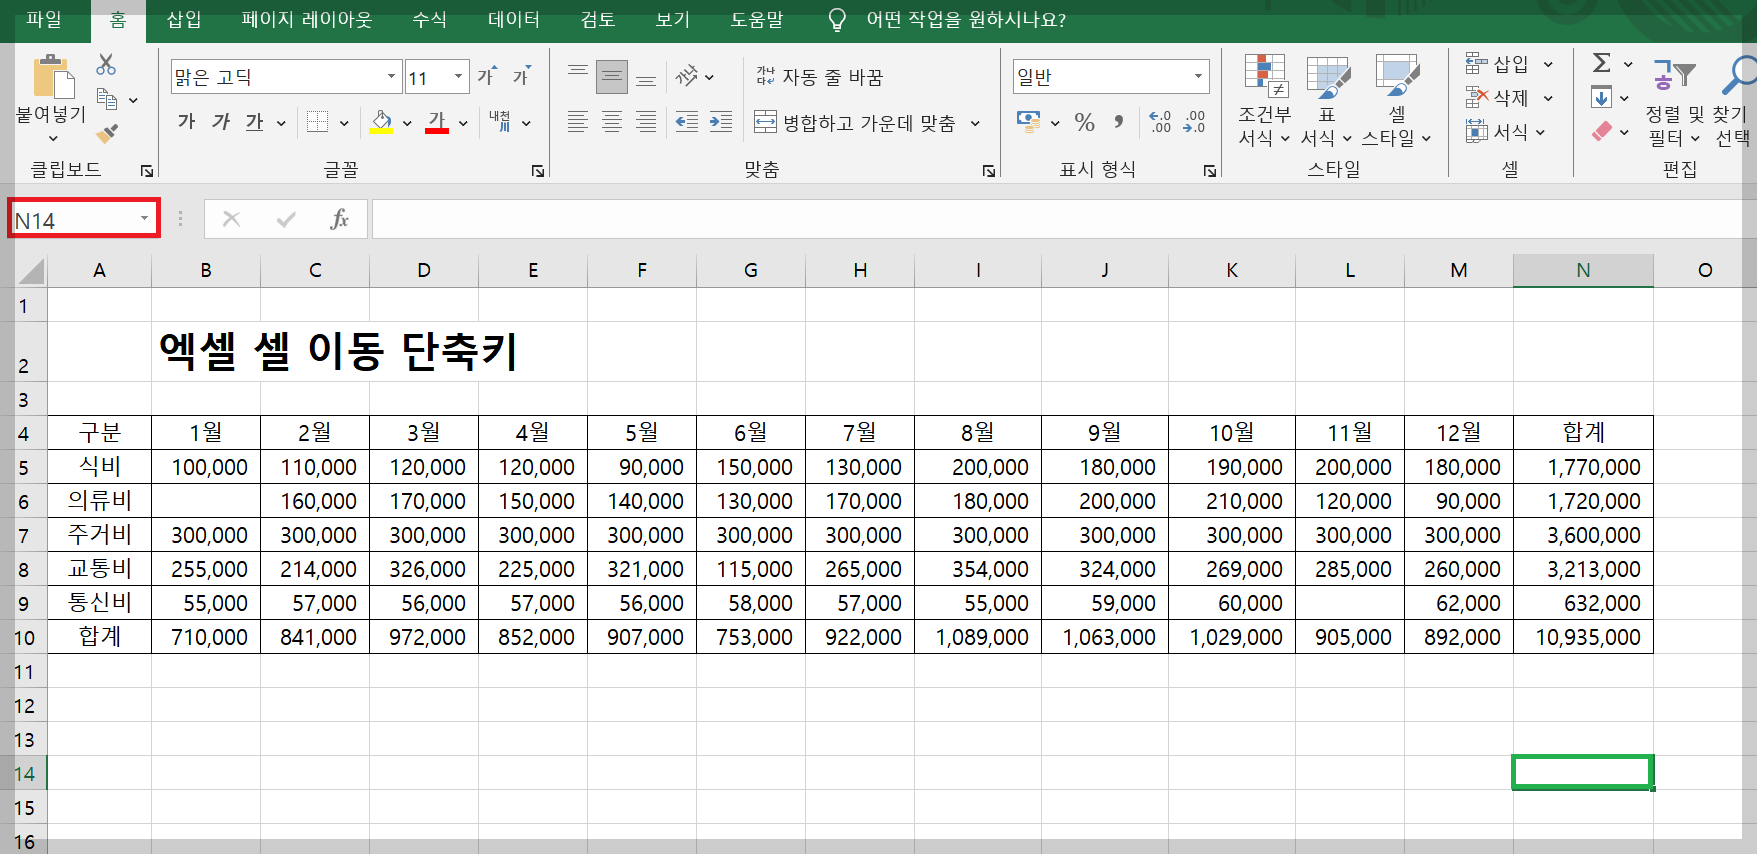Open the font name dropdown (맑은 고딕)

click(391, 76)
